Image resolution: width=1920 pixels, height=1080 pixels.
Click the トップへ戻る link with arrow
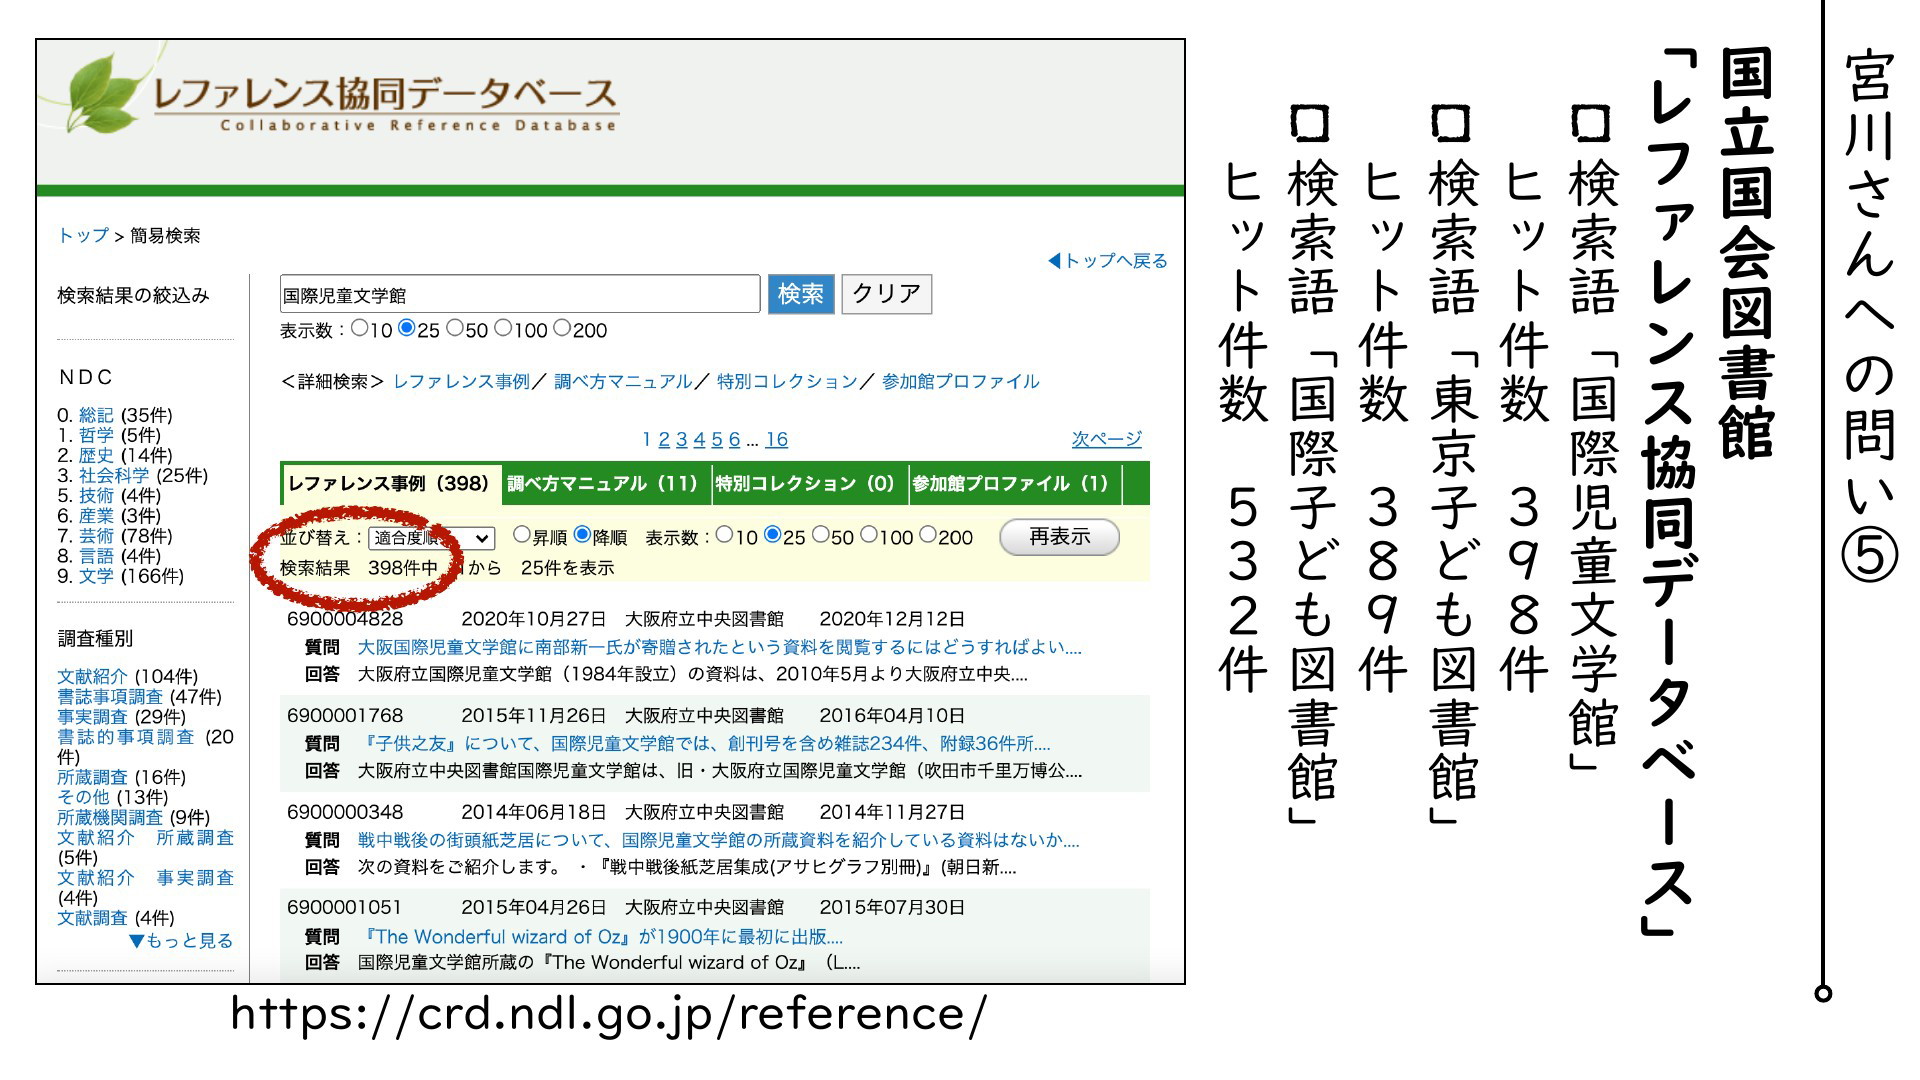pos(1107,261)
